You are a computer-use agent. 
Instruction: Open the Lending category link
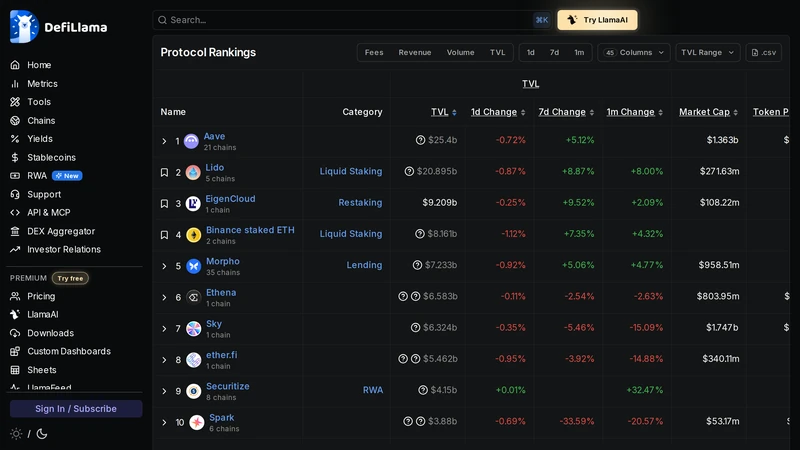(x=364, y=265)
